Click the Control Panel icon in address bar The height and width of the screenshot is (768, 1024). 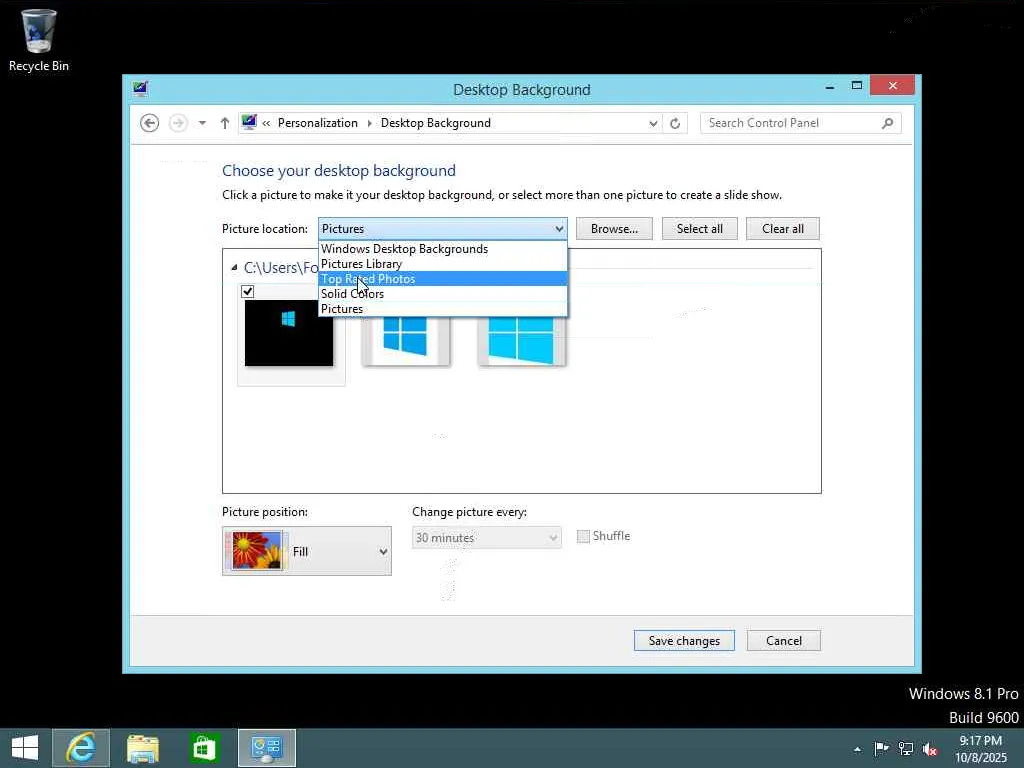[x=249, y=122]
